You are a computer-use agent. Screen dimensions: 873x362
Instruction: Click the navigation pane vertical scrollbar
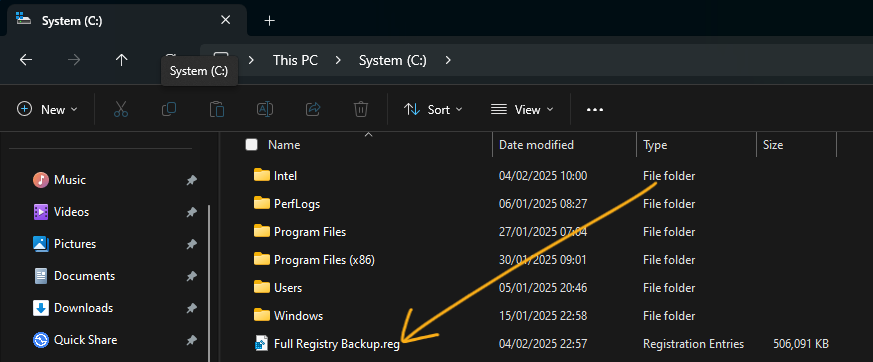(x=209, y=283)
